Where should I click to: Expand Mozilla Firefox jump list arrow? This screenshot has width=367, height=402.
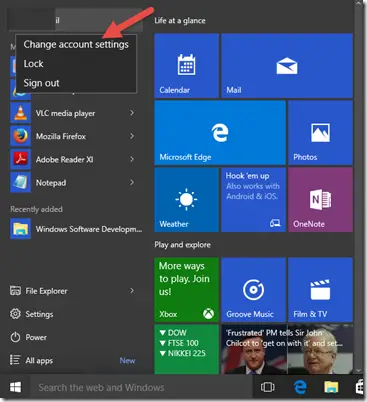pyautogui.click(x=132, y=136)
